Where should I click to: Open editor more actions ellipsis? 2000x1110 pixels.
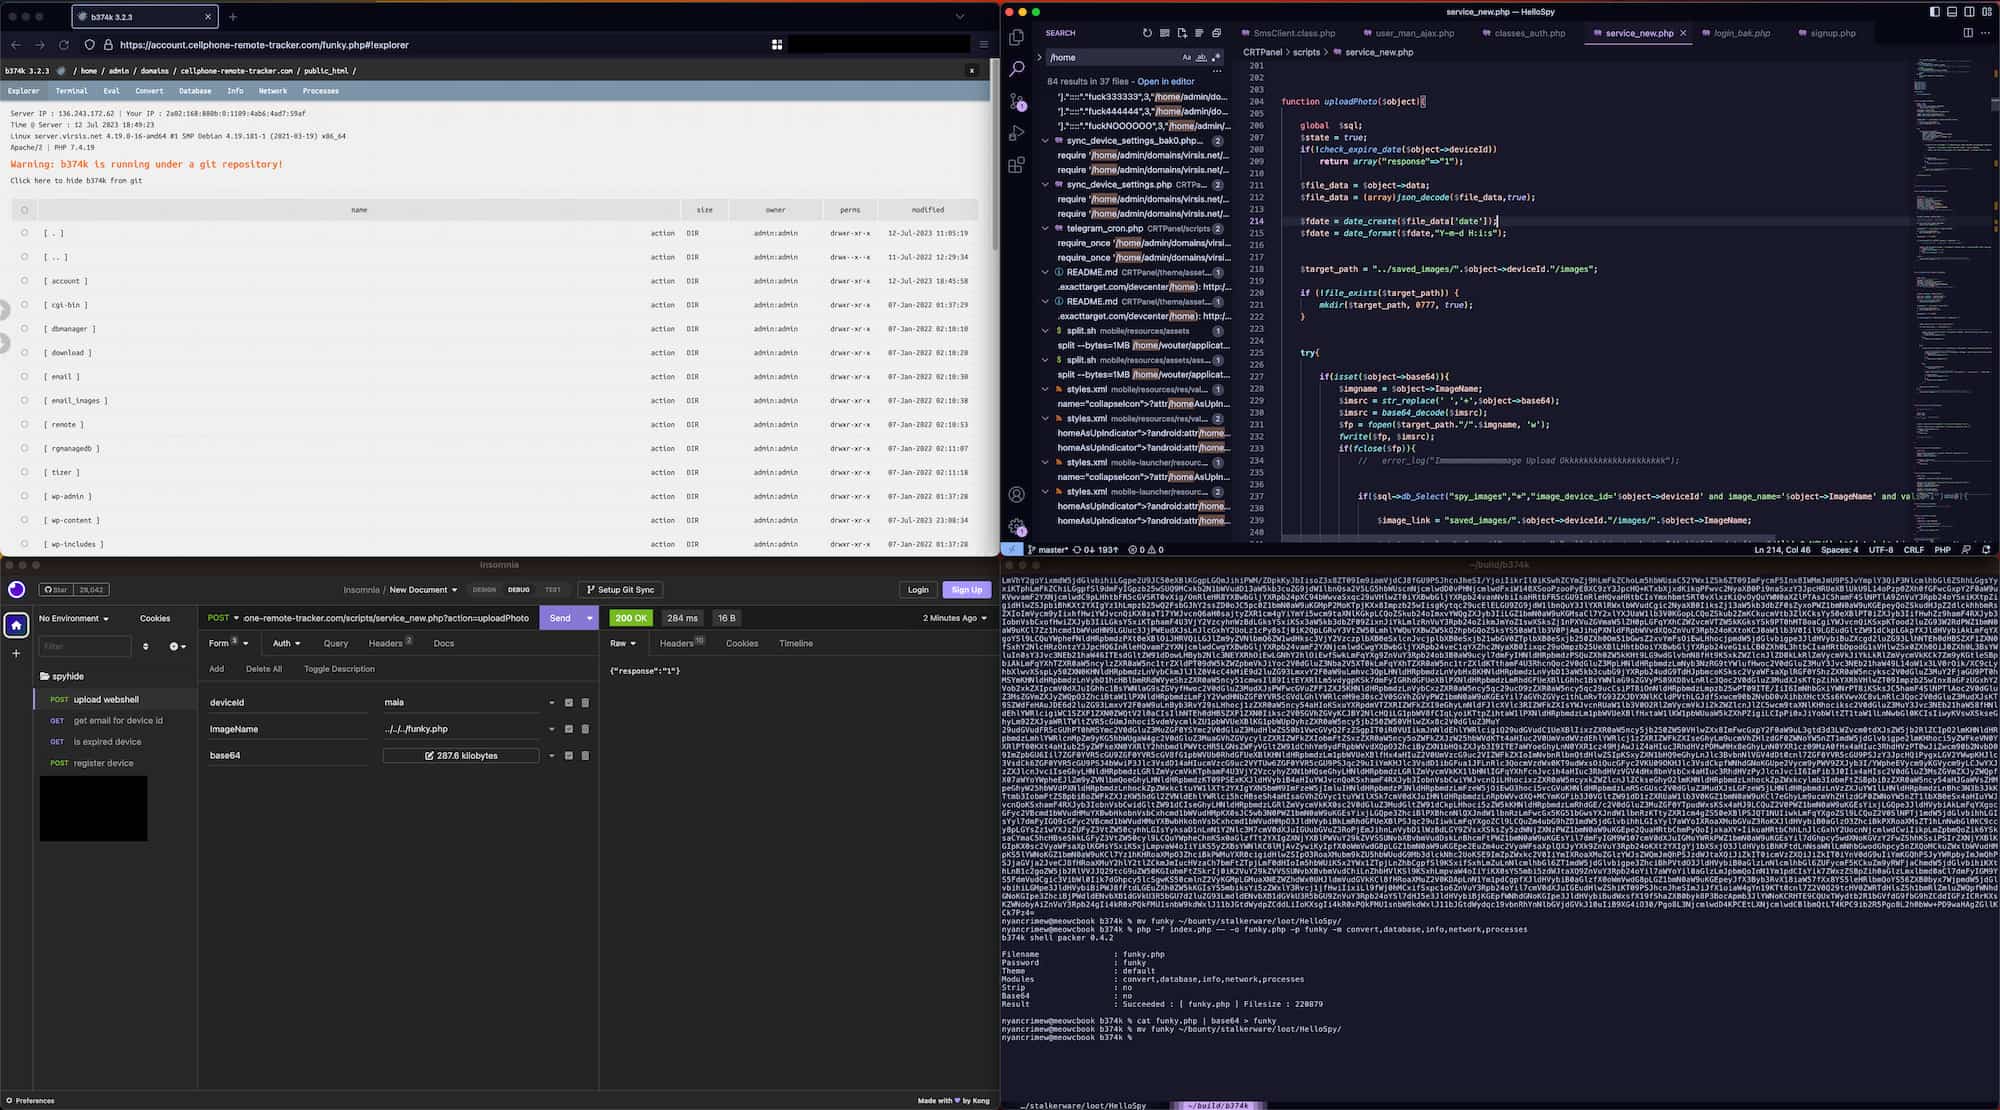point(1985,33)
